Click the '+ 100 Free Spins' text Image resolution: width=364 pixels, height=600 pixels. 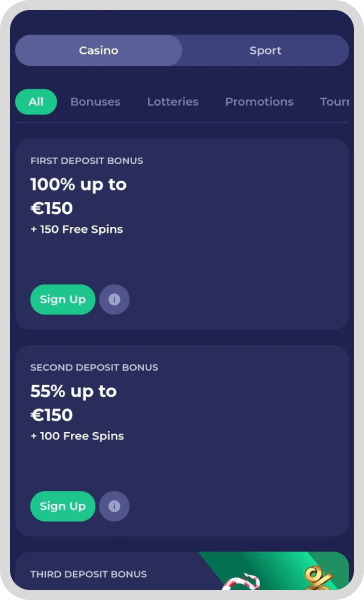coord(77,436)
